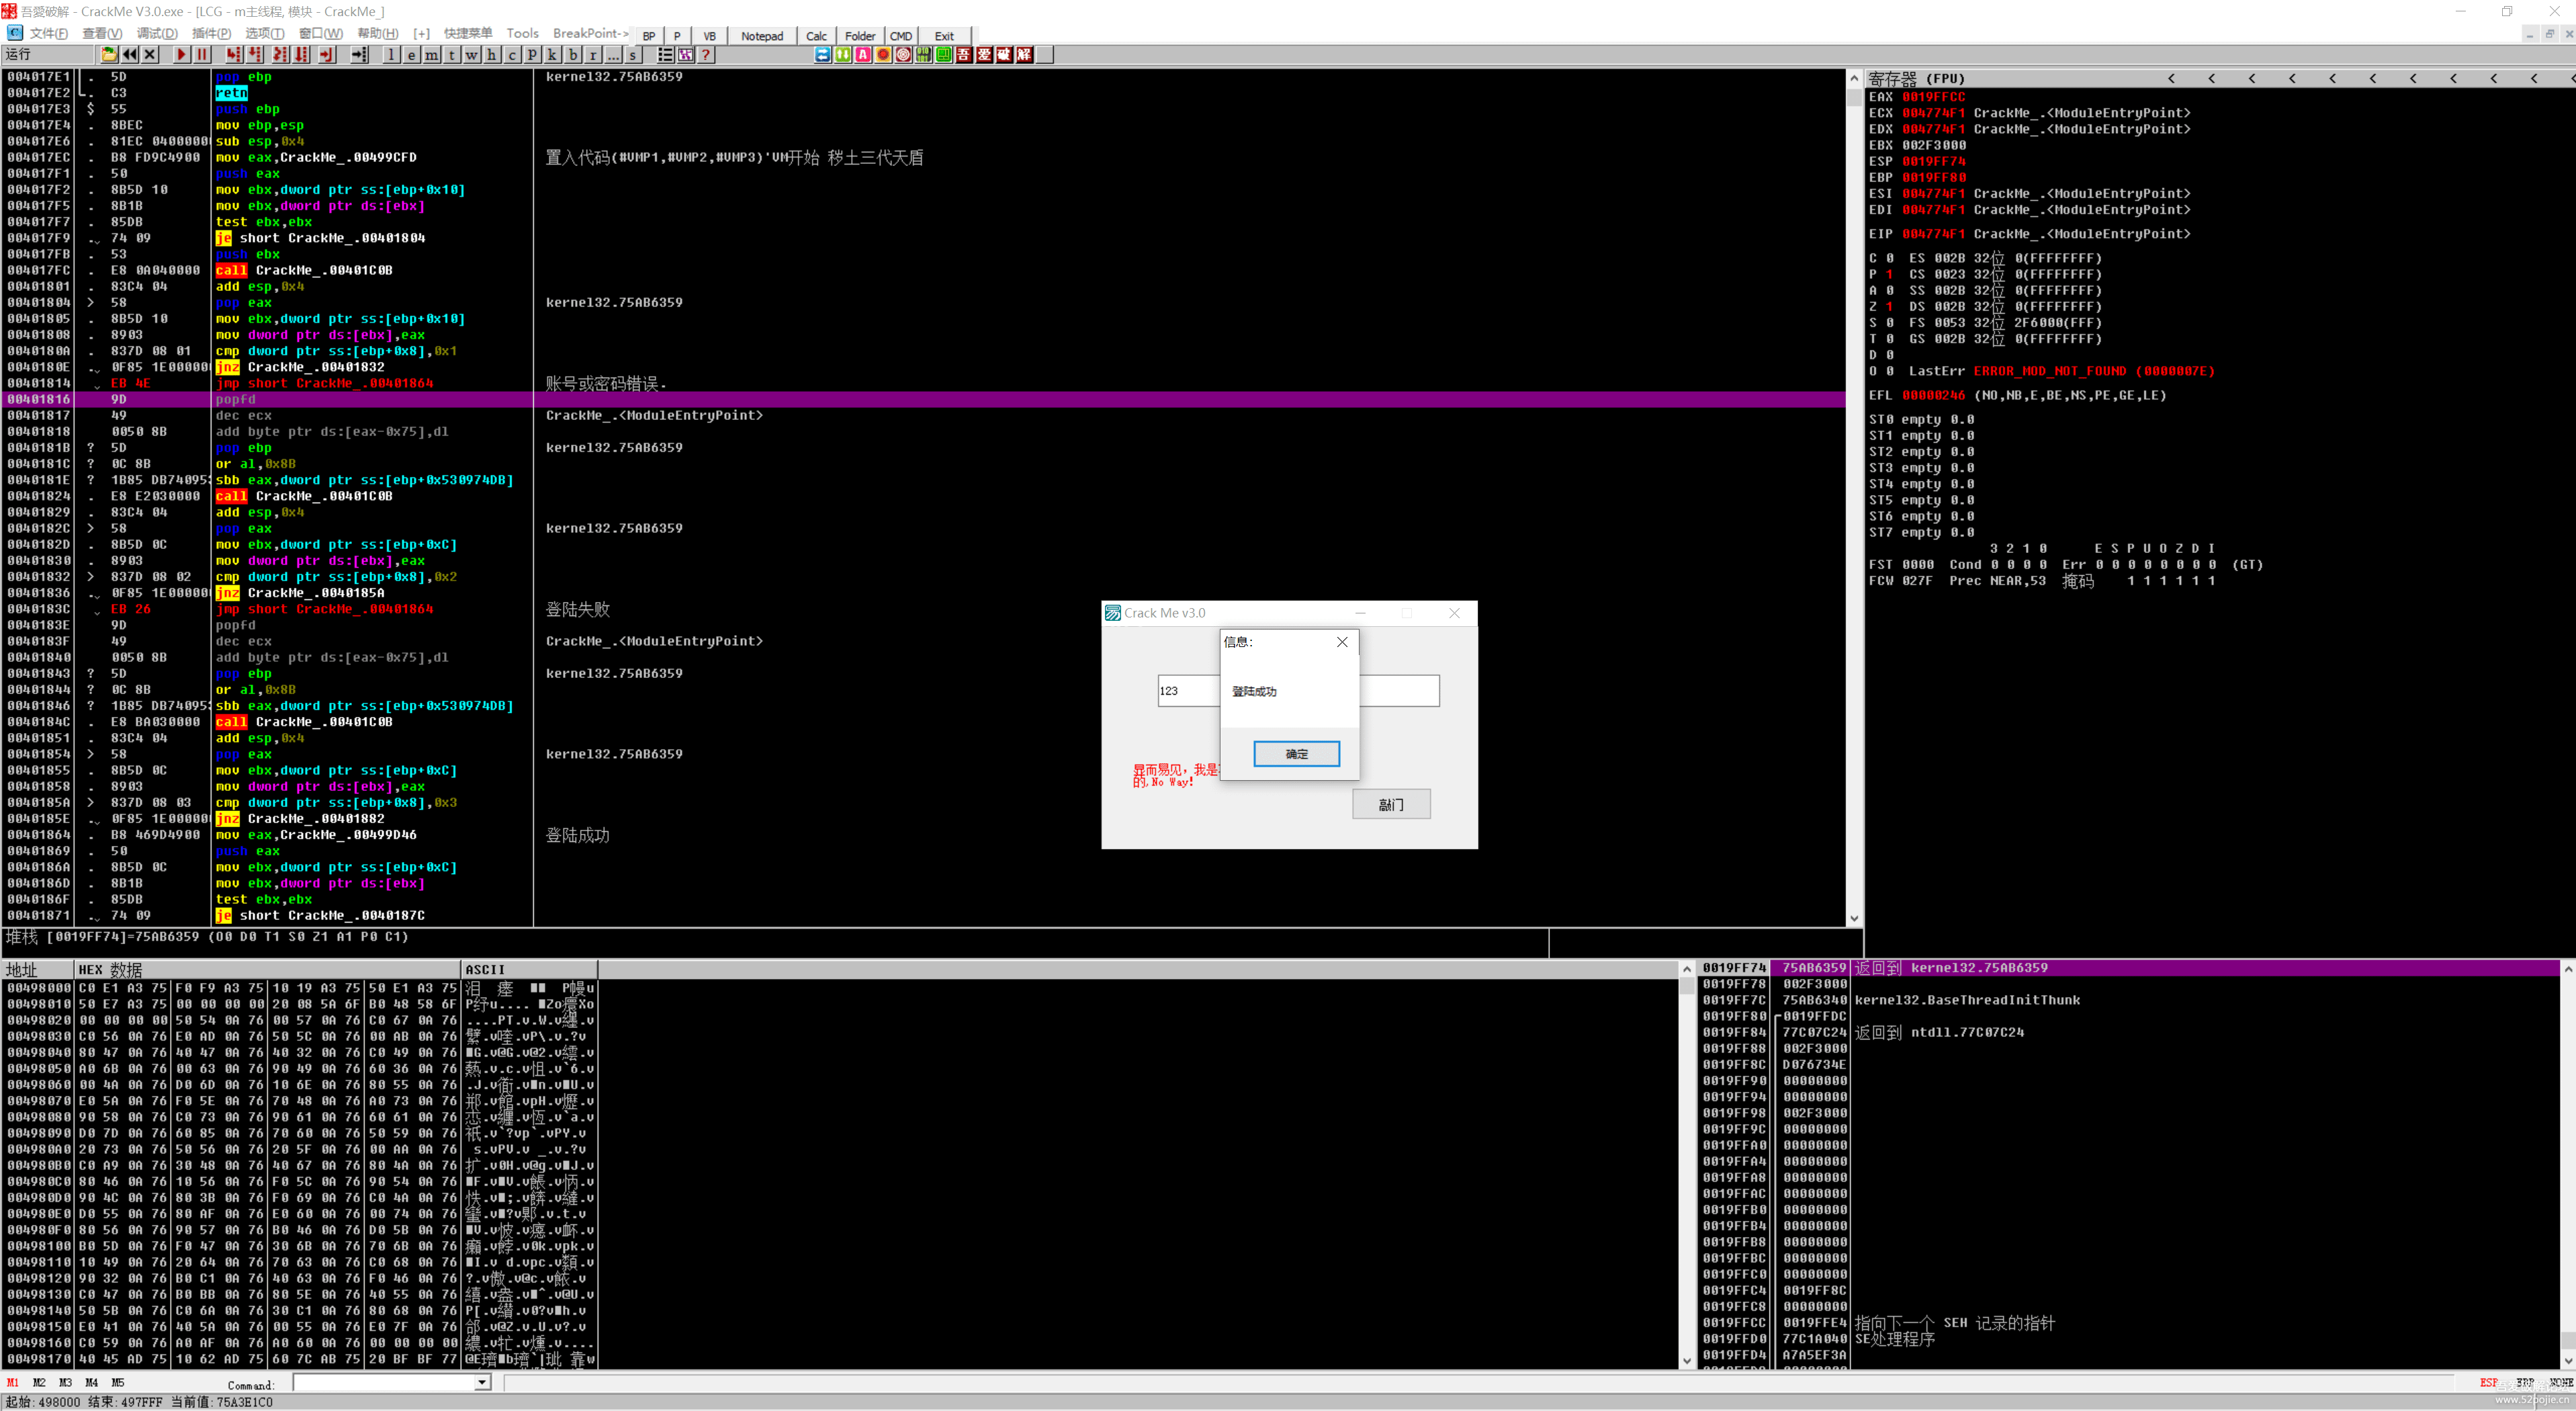Open the breakpoints 'b' window icon
Image resolution: width=2576 pixels, height=1411 pixels.
(573, 55)
